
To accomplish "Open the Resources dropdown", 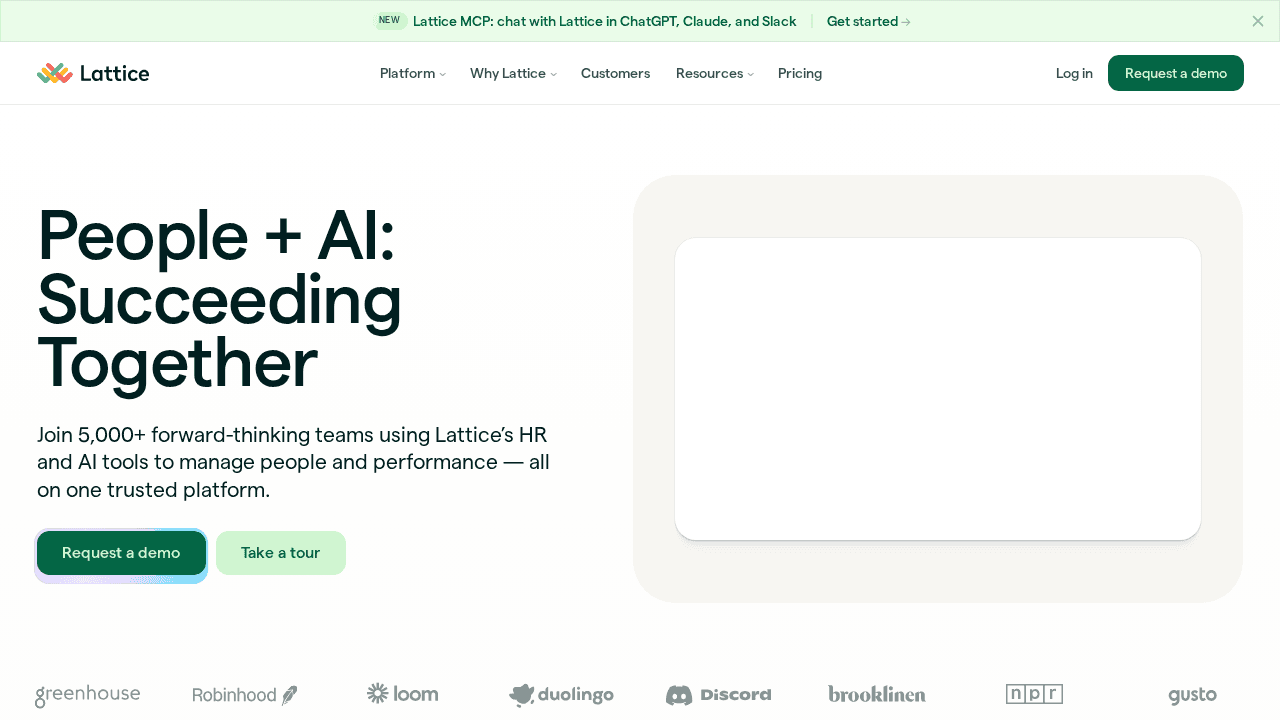I will coord(715,73).
